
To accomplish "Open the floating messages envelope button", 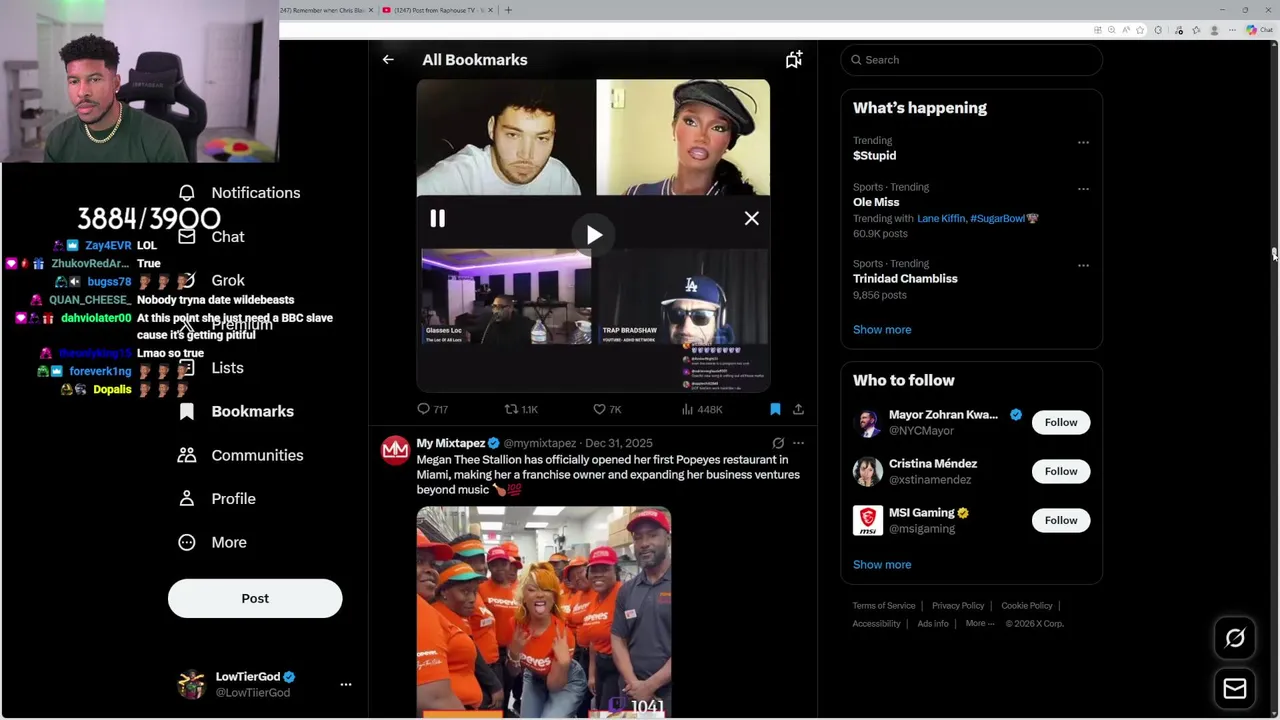I will point(1235,689).
